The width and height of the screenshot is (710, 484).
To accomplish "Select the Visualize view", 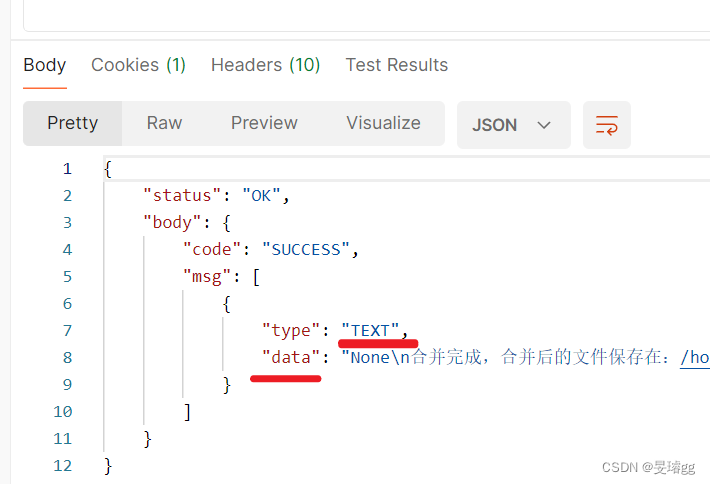I will pyautogui.click(x=384, y=123).
